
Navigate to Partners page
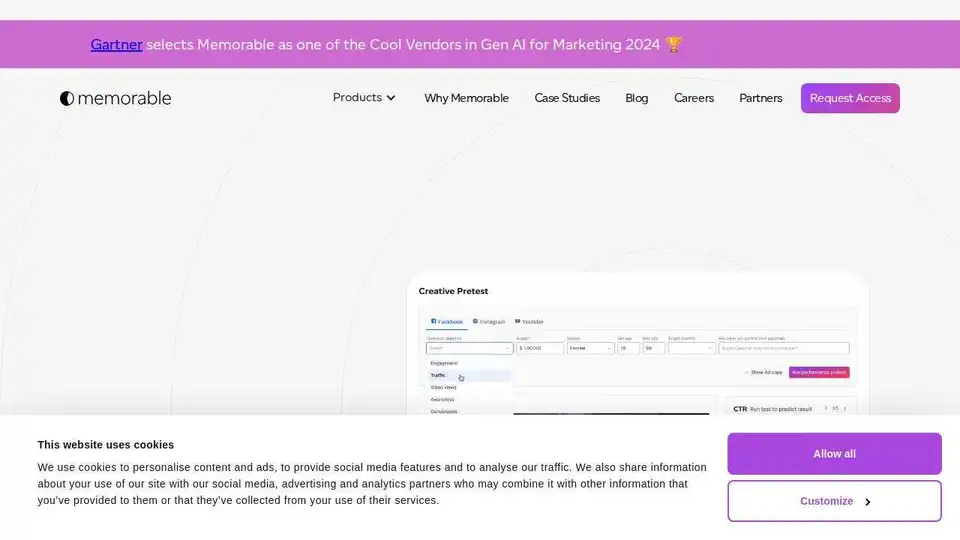pyautogui.click(x=760, y=98)
